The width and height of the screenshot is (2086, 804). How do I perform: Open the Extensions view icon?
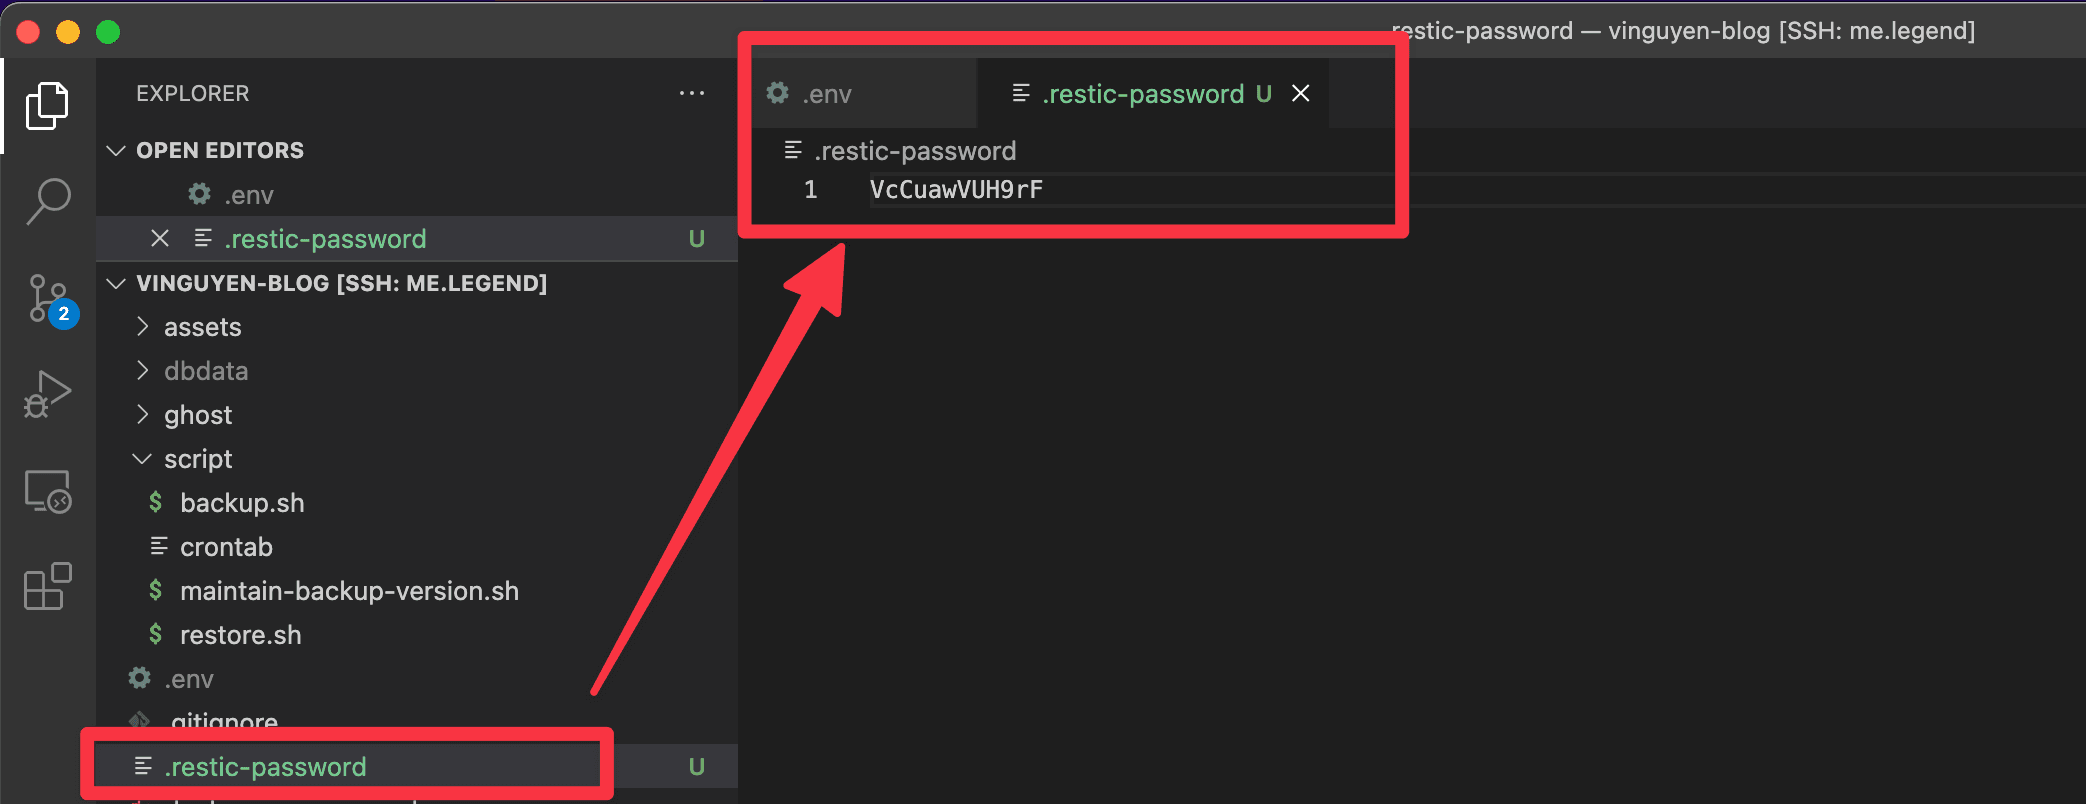pyautogui.click(x=47, y=586)
